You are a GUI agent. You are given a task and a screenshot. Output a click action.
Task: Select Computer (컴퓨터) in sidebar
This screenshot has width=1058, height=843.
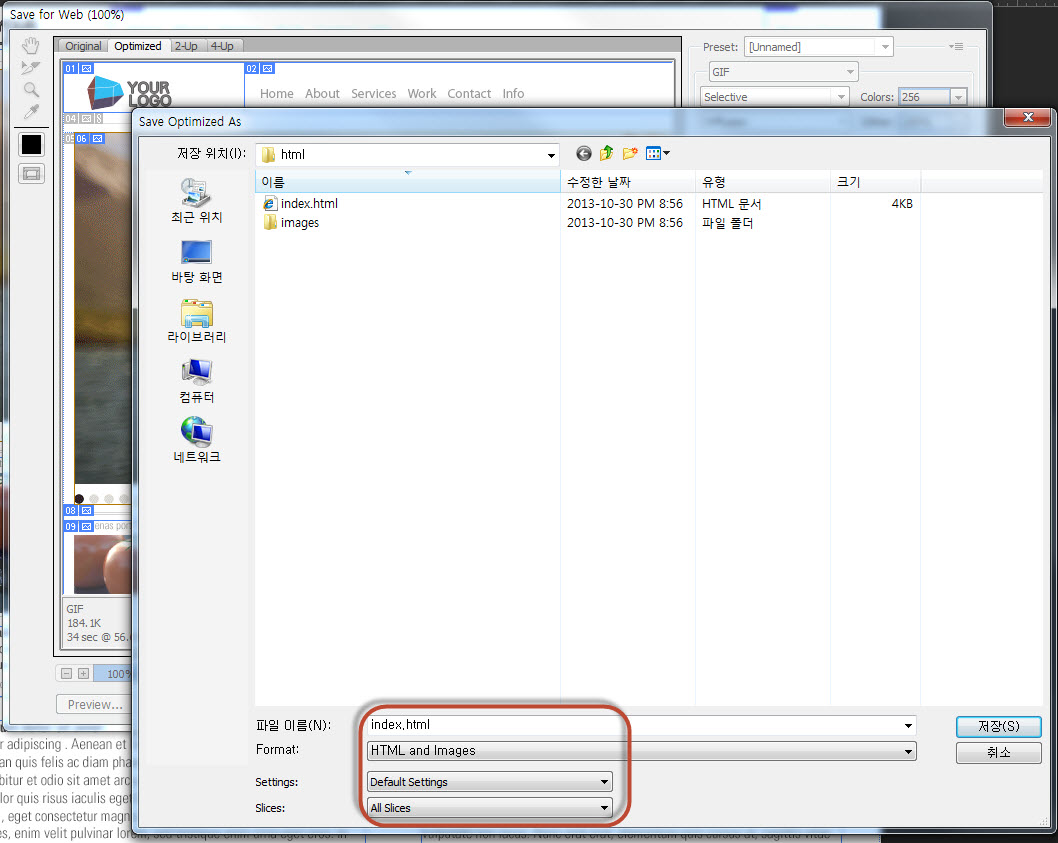coord(196,380)
